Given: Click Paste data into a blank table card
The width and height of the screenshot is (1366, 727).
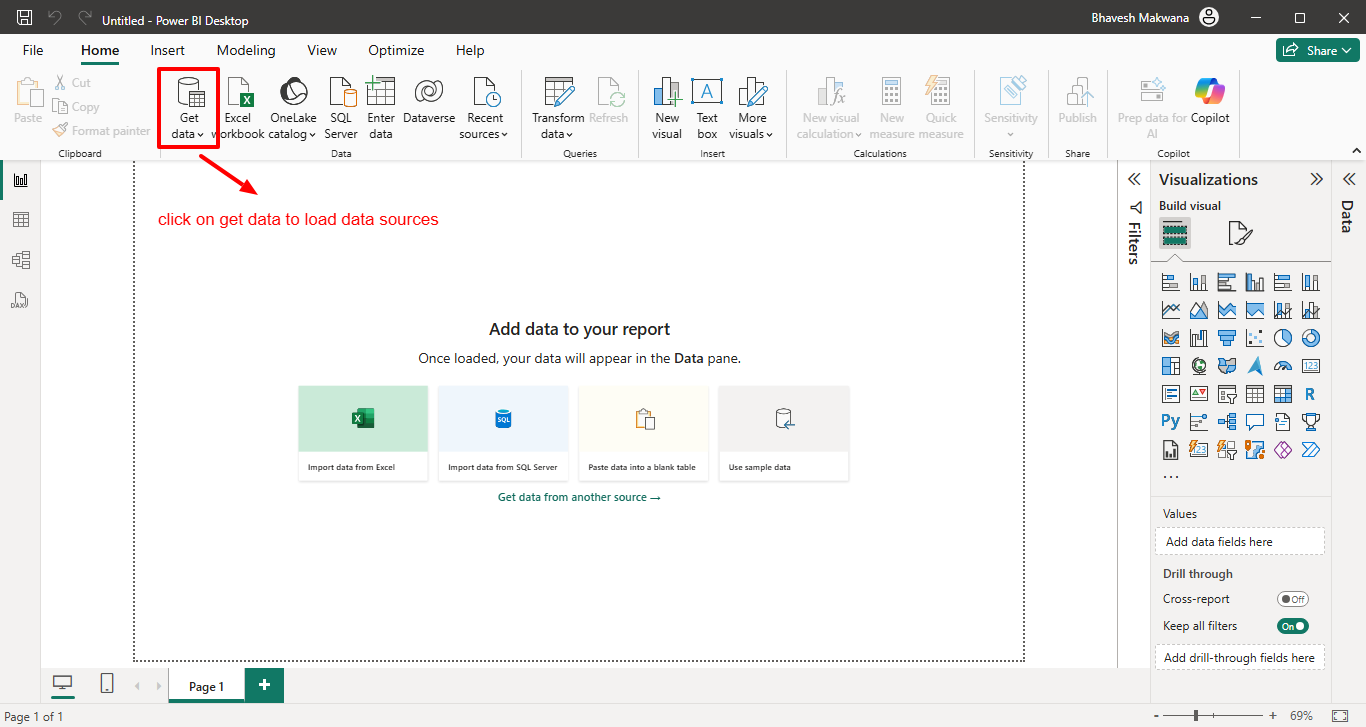Looking at the screenshot, I should [643, 433].
